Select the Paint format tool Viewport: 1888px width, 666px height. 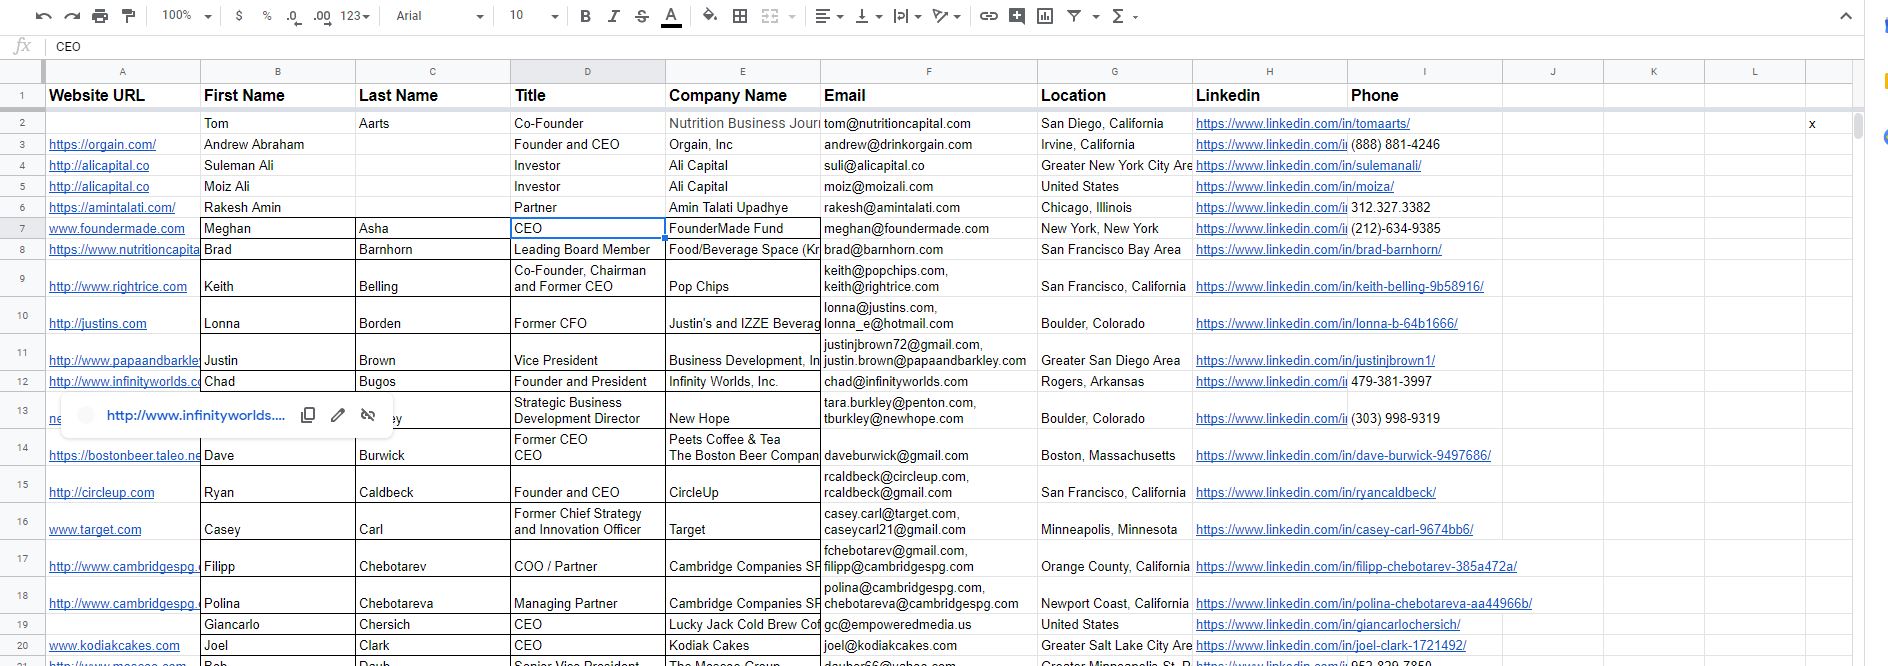(x=128, y=16)
